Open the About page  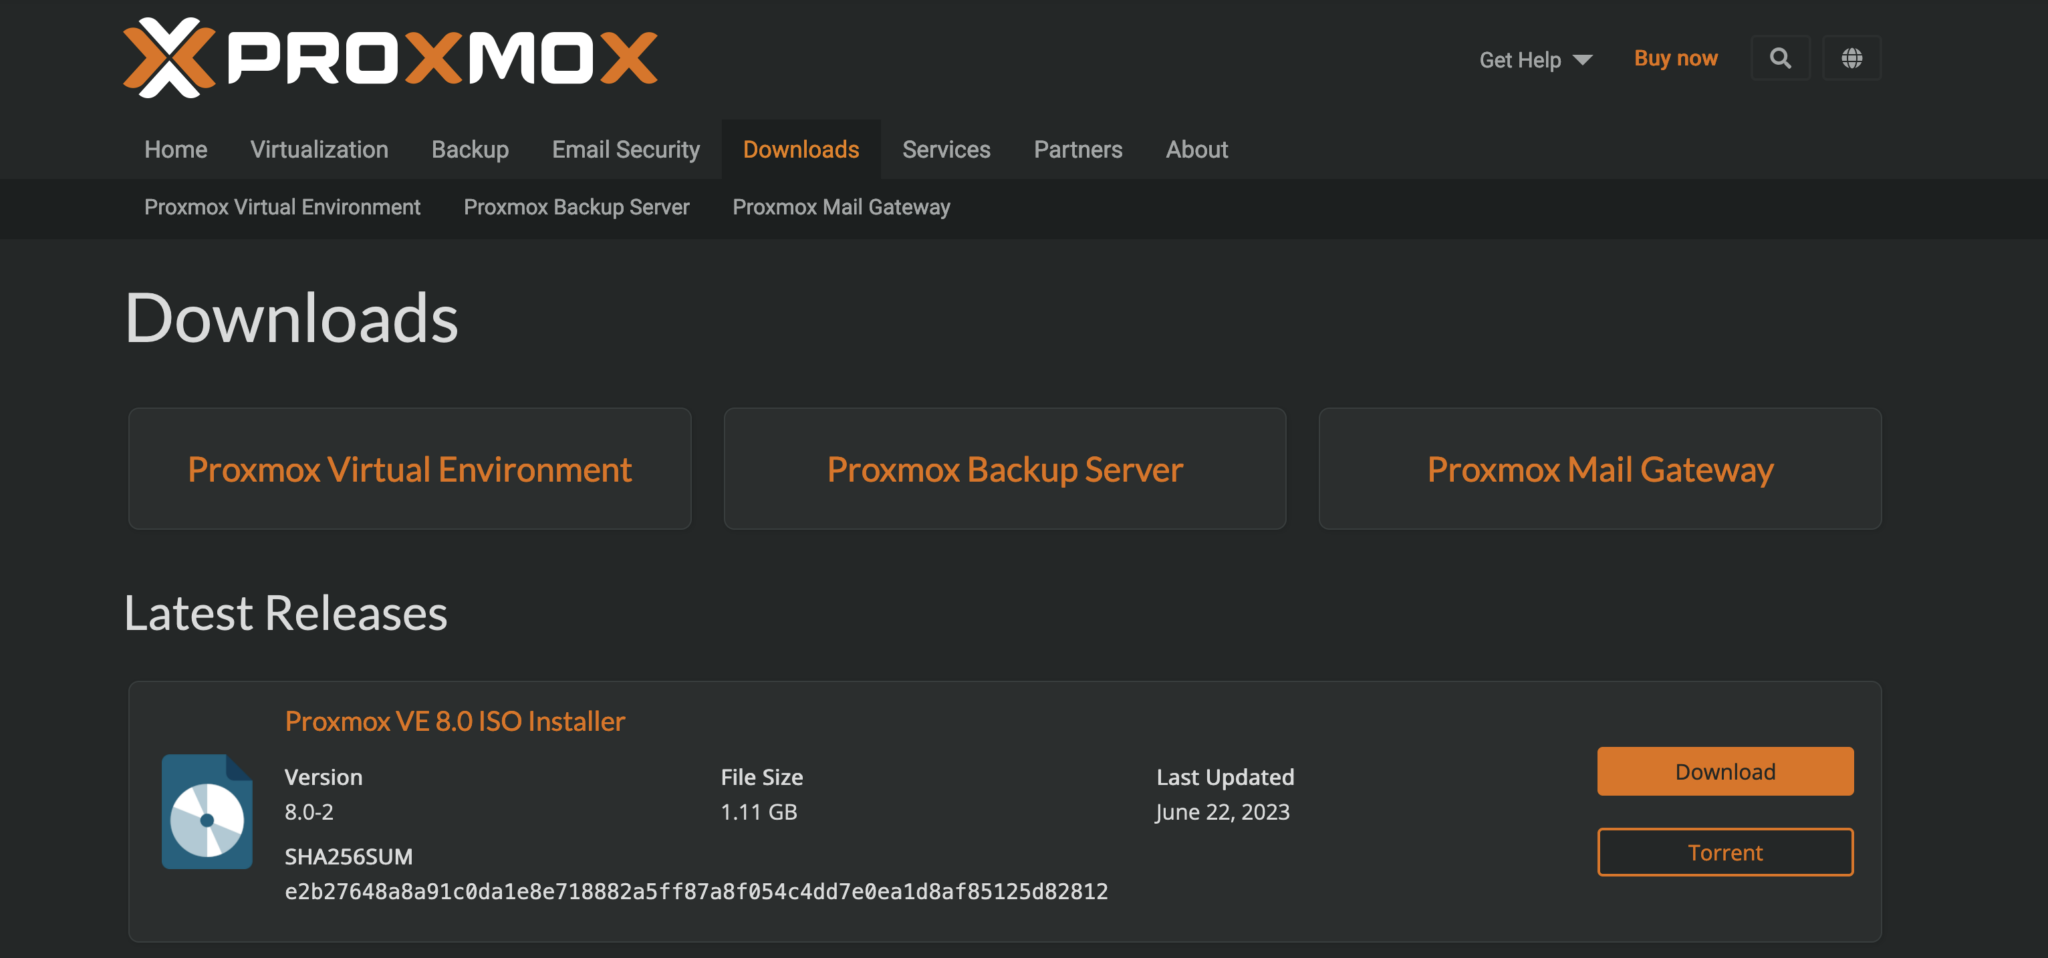click(1196, 149)
